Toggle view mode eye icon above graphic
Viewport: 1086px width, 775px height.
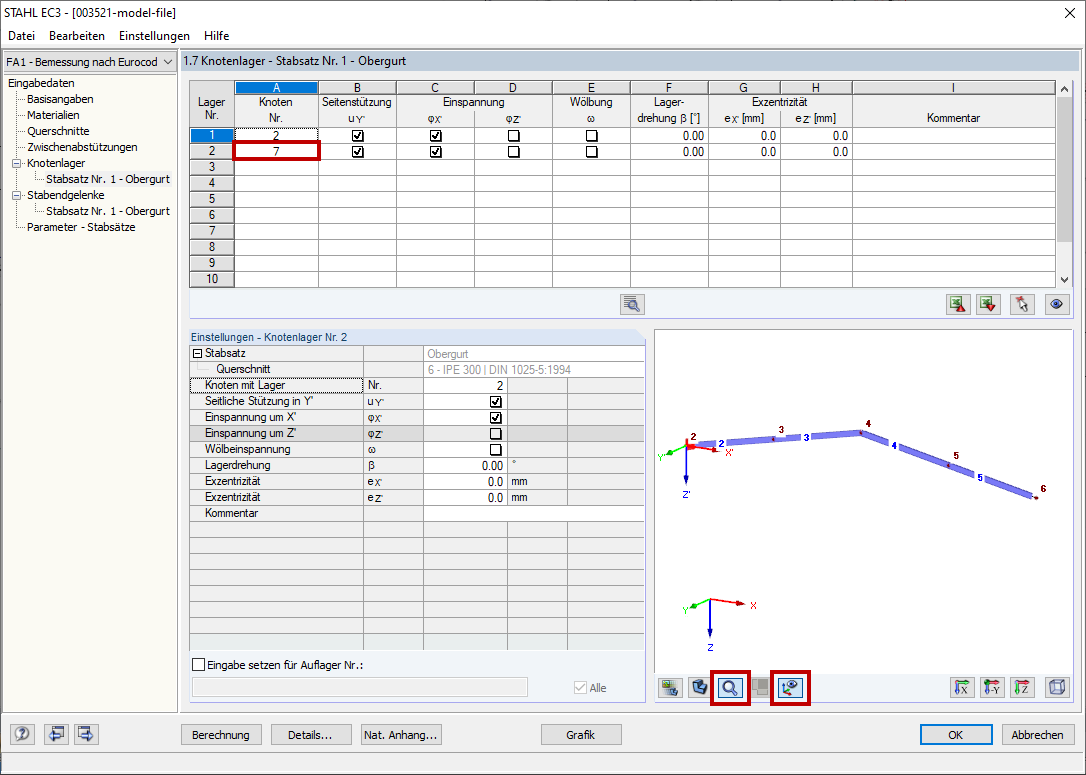(1056, 305)
